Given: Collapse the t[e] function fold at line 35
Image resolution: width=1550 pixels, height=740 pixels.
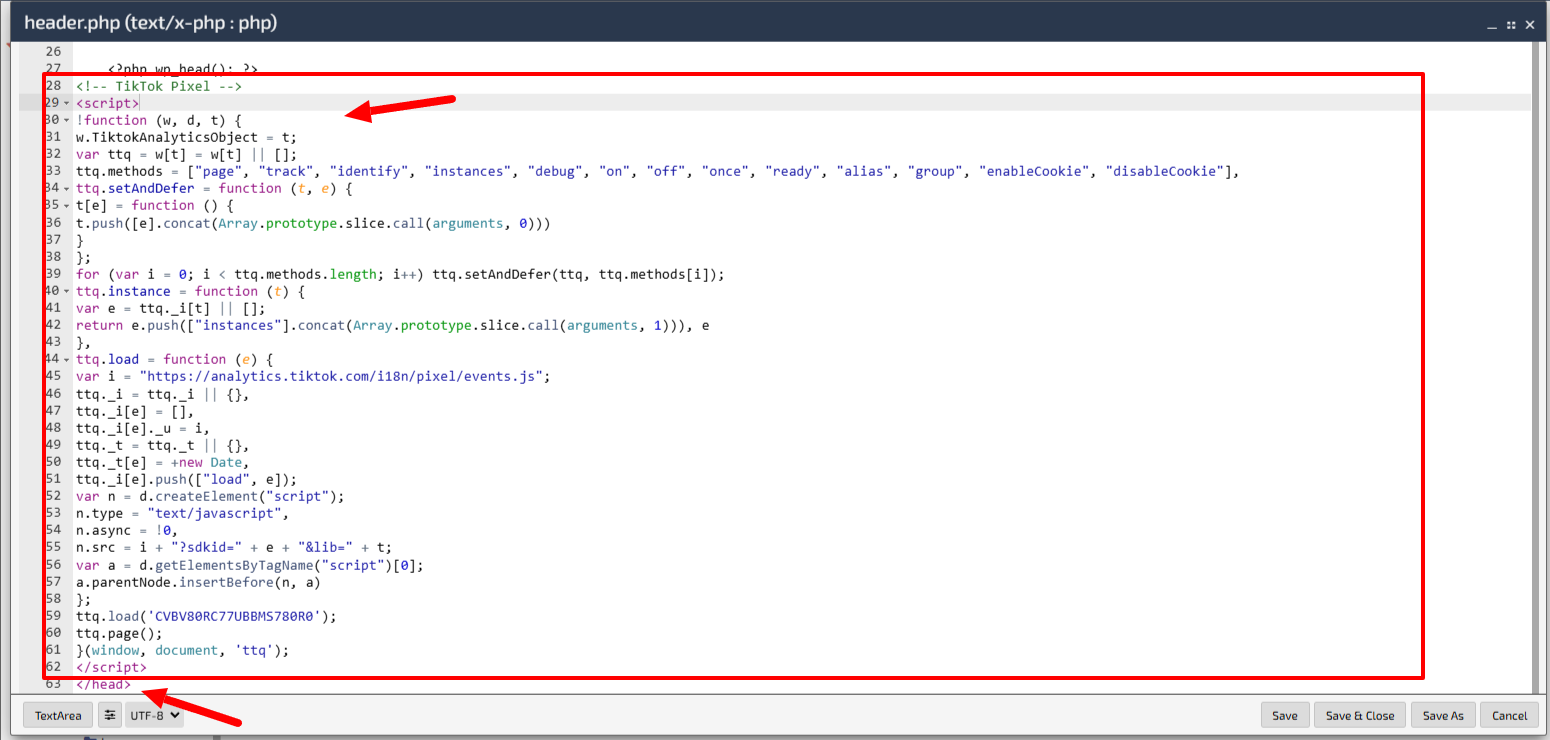Looking at the screenshot, I should point(66,205).
